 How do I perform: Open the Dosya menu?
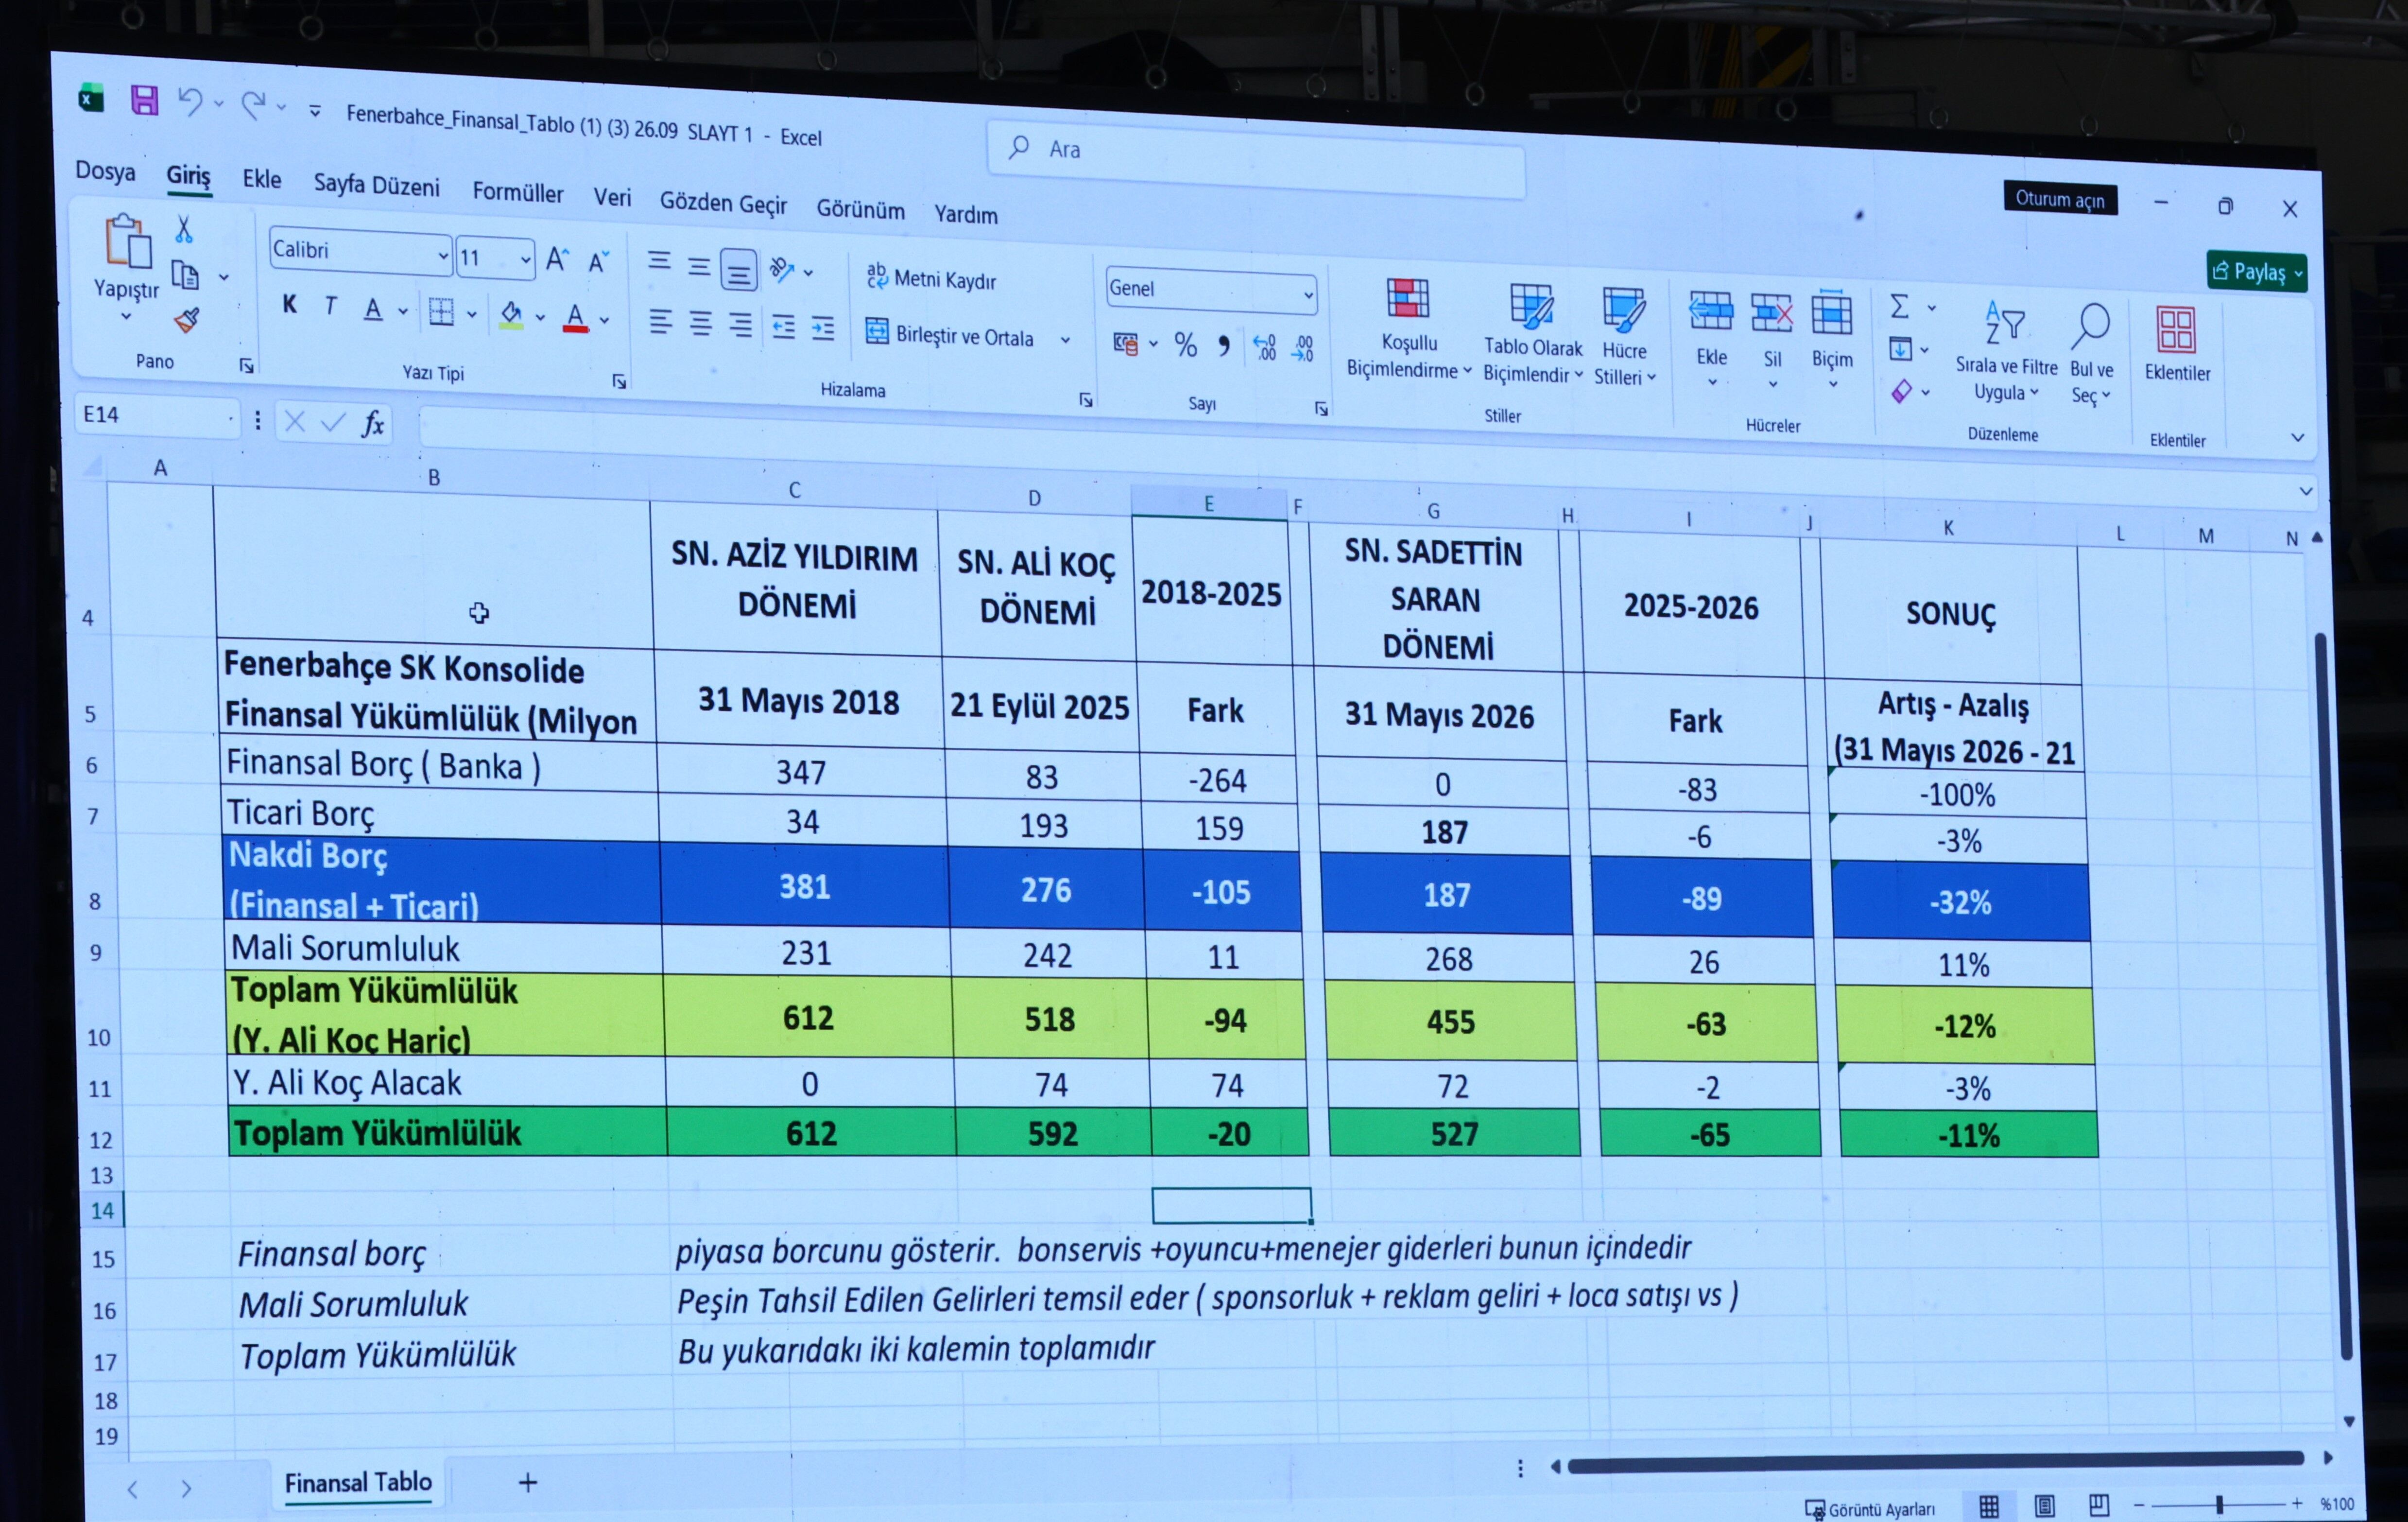click(x=105, y=171)
